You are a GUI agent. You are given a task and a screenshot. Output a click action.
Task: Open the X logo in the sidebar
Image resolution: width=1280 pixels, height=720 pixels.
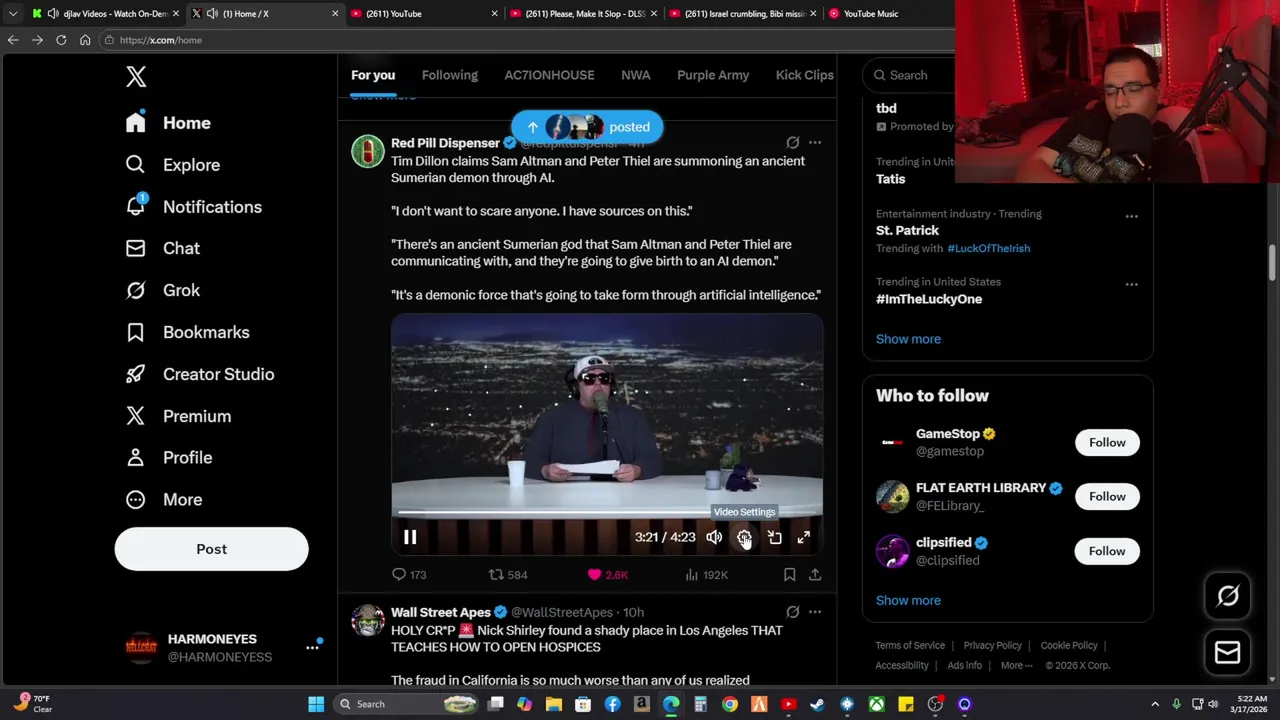[136, 76]
